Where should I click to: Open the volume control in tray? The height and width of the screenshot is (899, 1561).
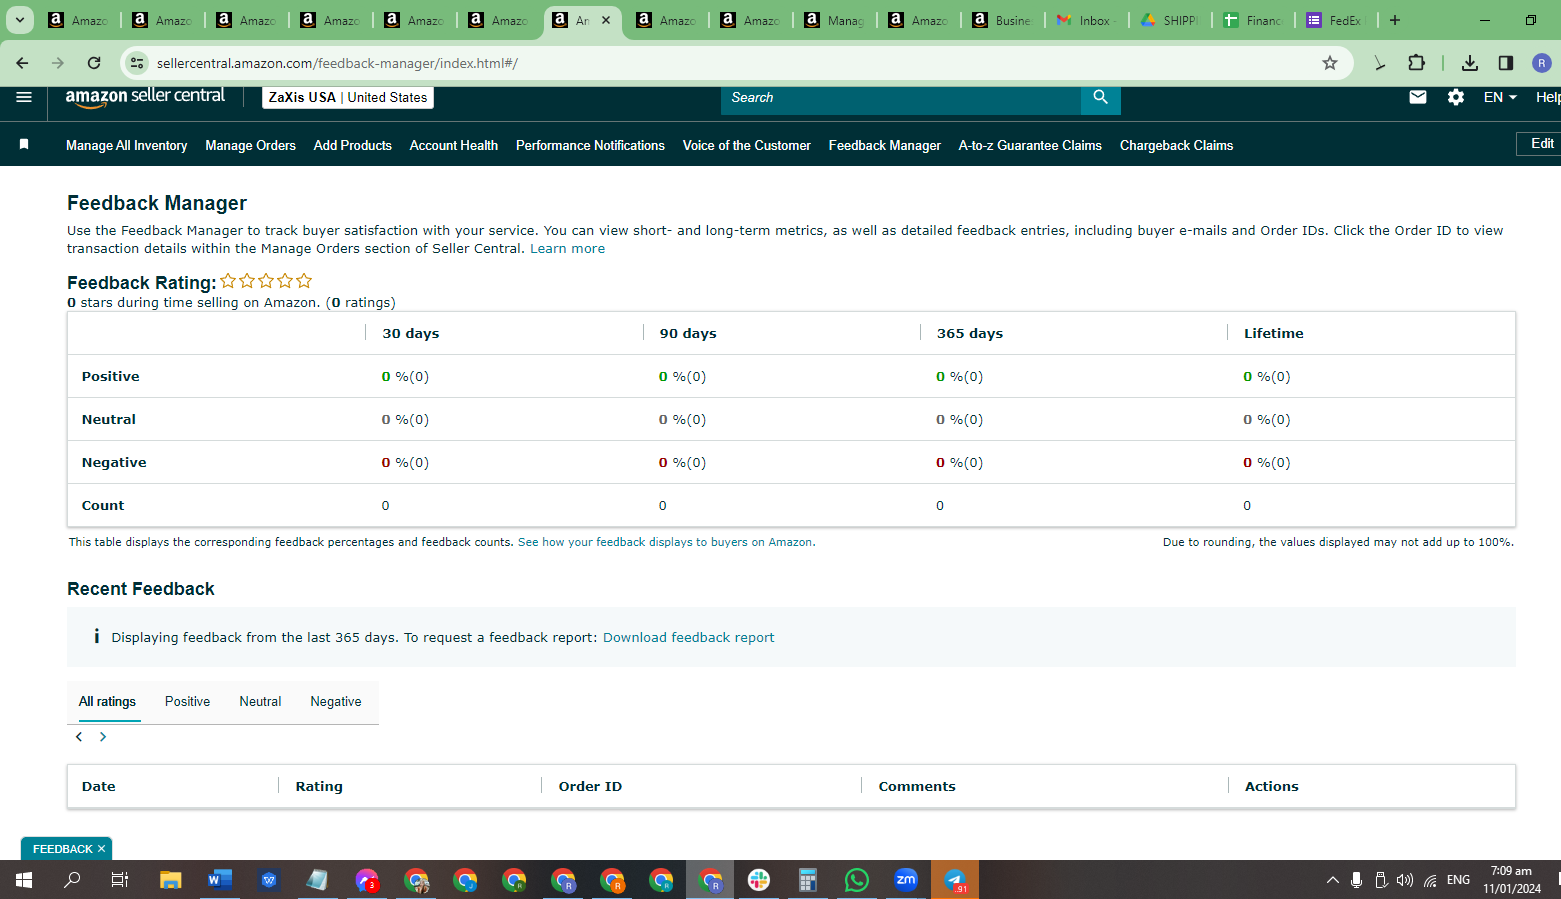(x=1405, y=880)
